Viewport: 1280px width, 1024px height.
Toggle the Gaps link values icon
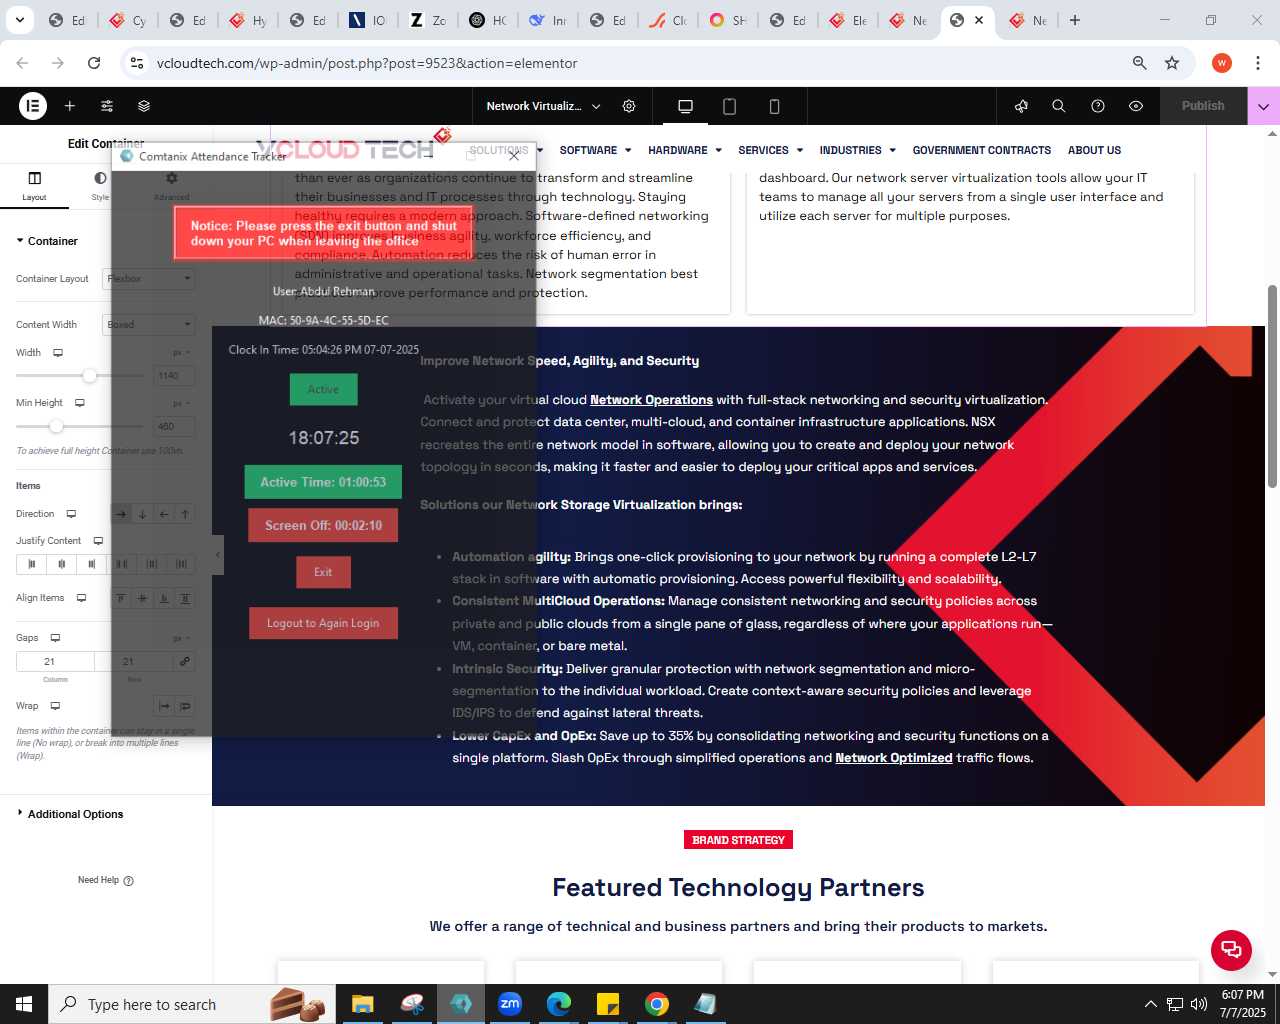(184, 662)
